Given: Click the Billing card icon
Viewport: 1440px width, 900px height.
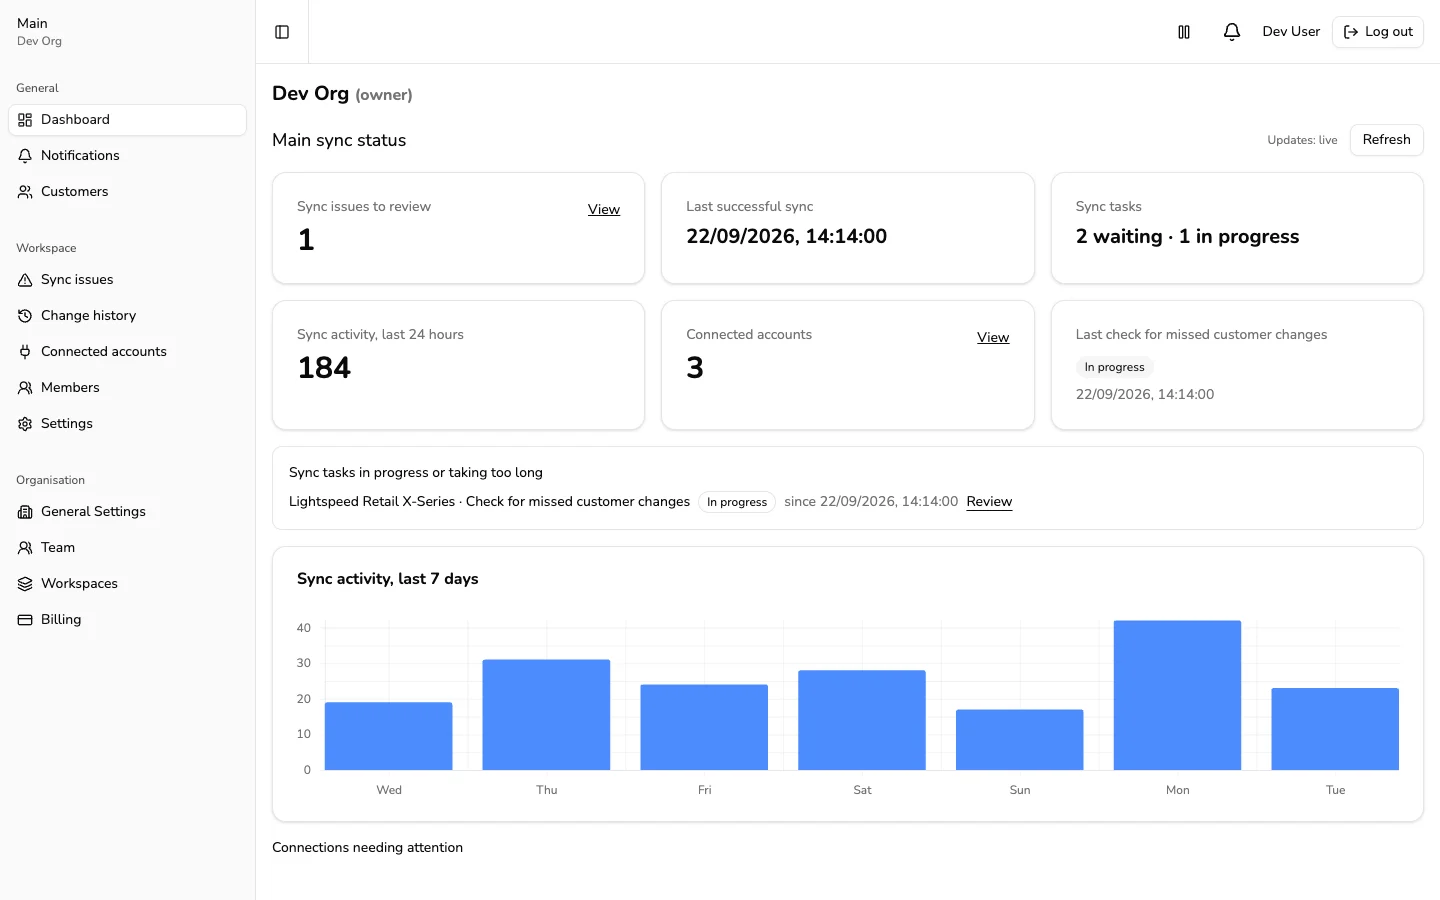Looking at the screenshot, I should (25, 620).
